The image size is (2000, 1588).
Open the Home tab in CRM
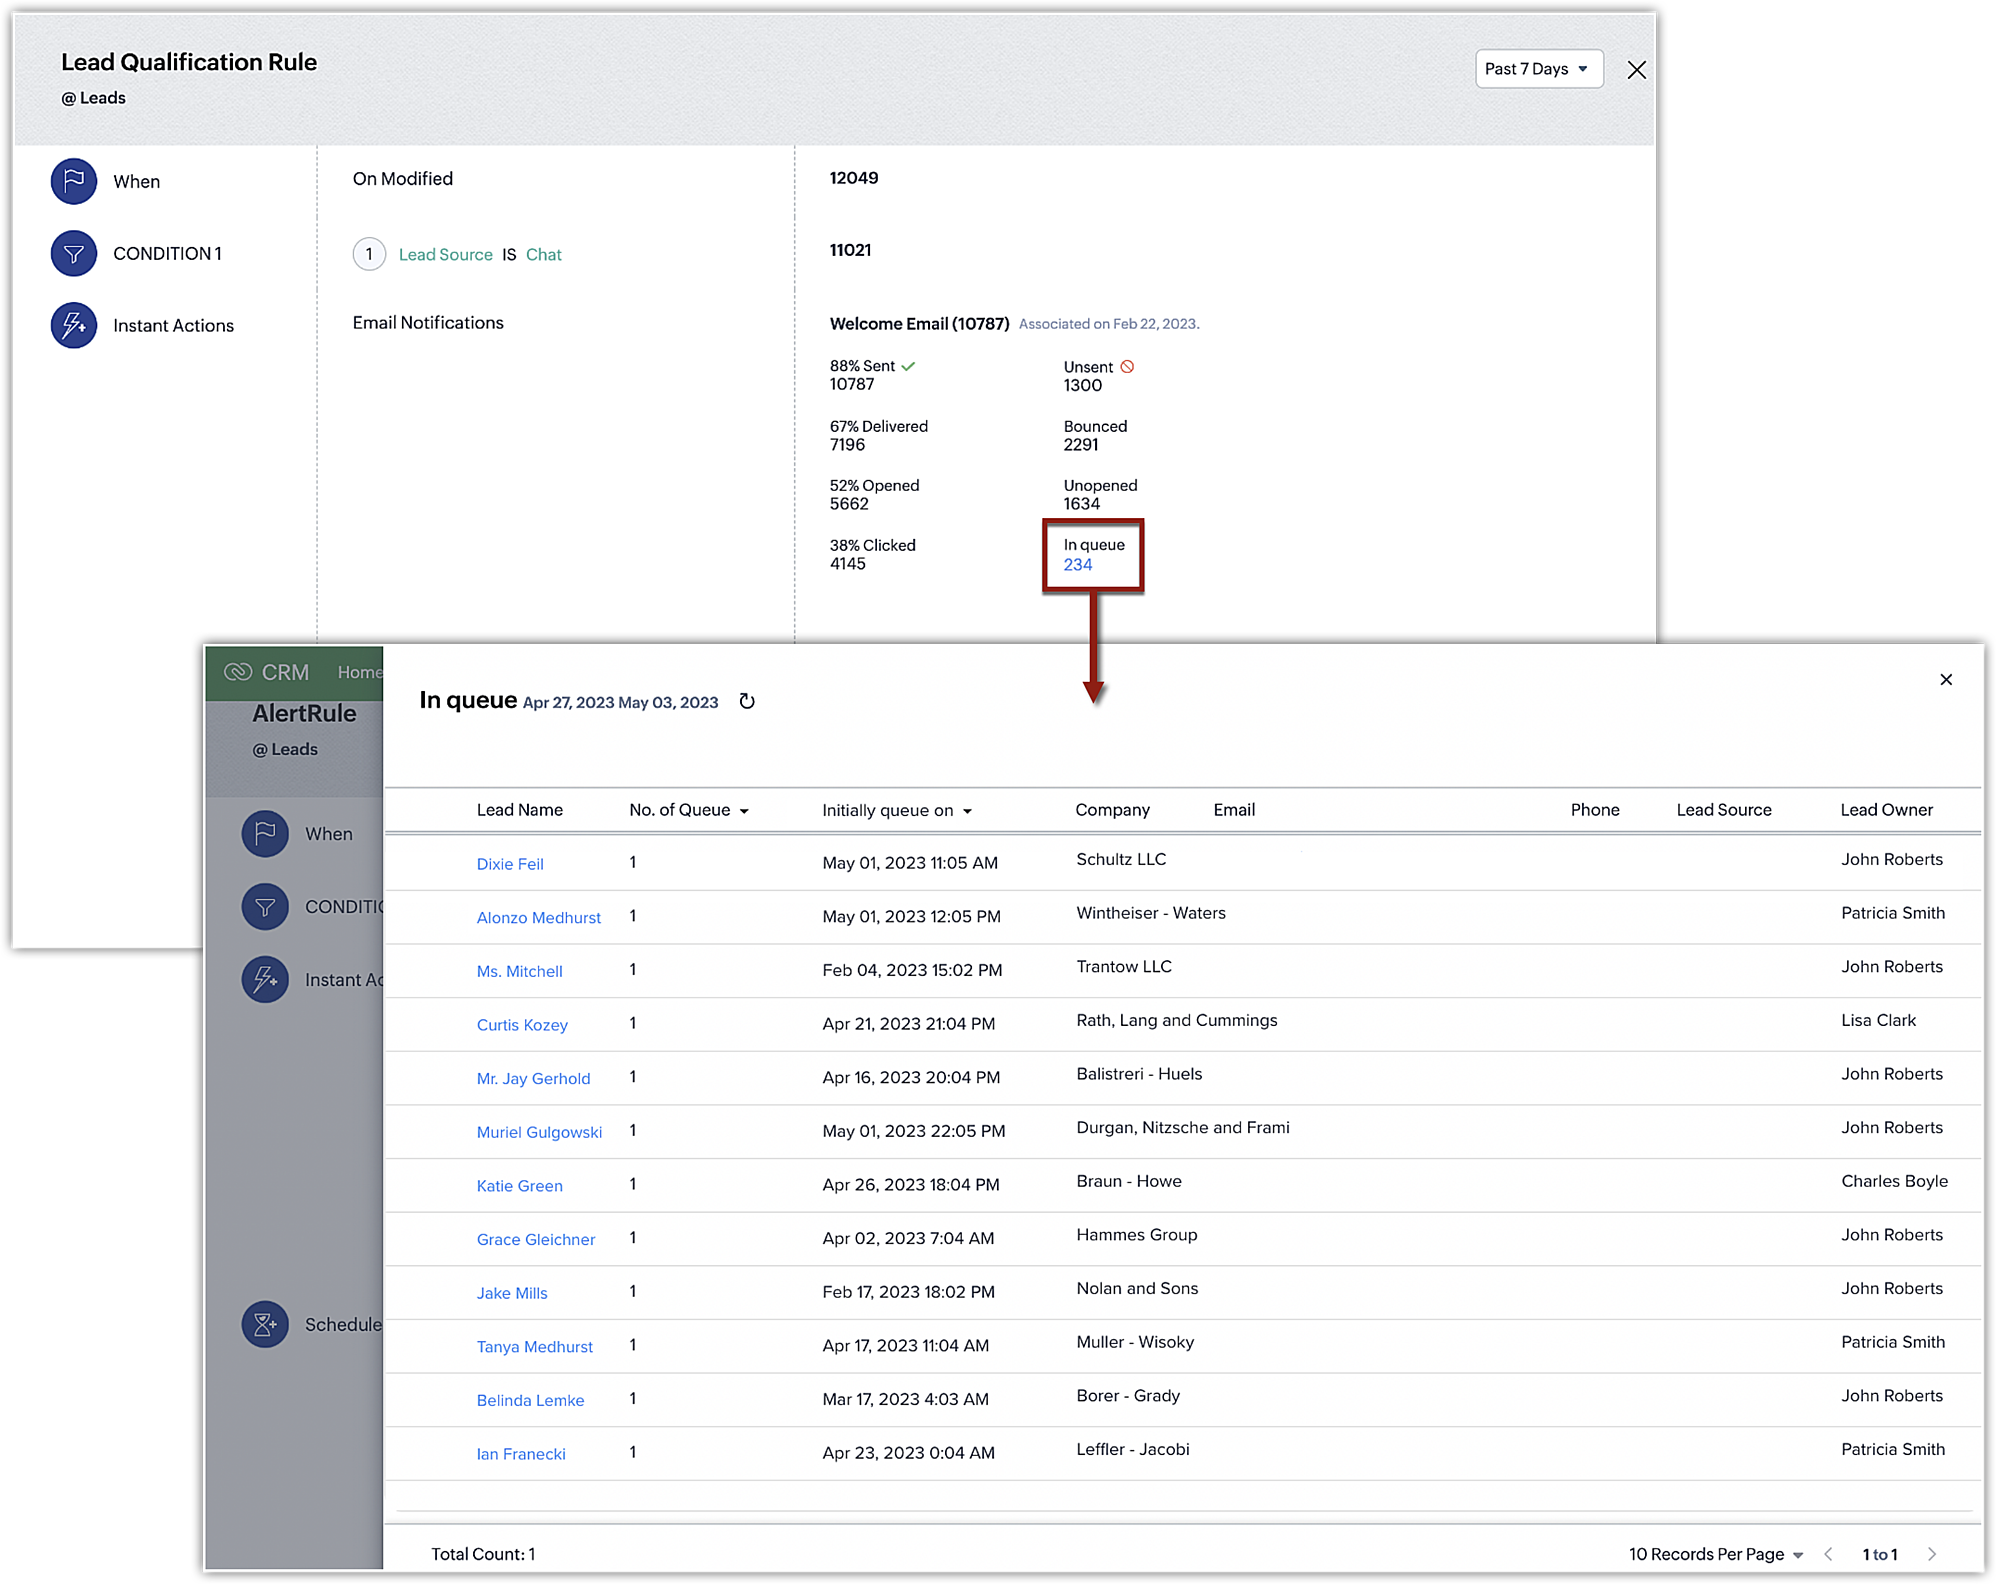(x=359, y=672)
